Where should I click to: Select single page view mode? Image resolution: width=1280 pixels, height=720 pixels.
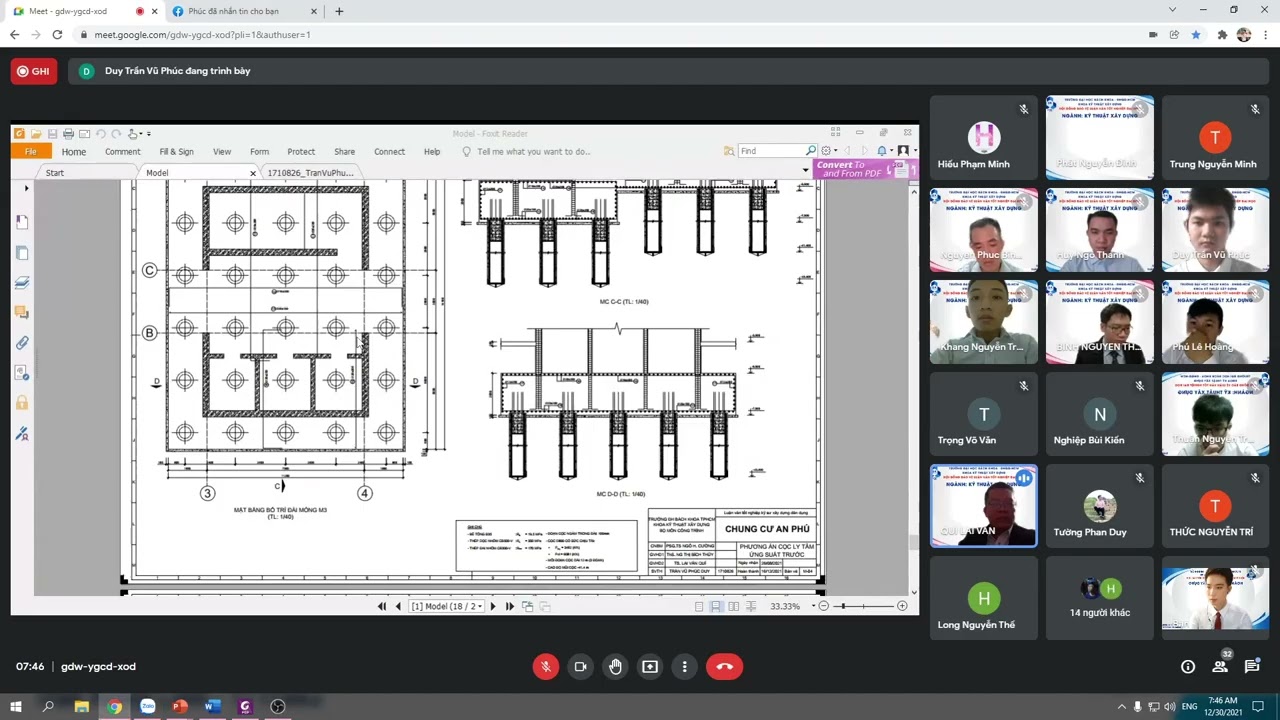(x=698, y=606)
